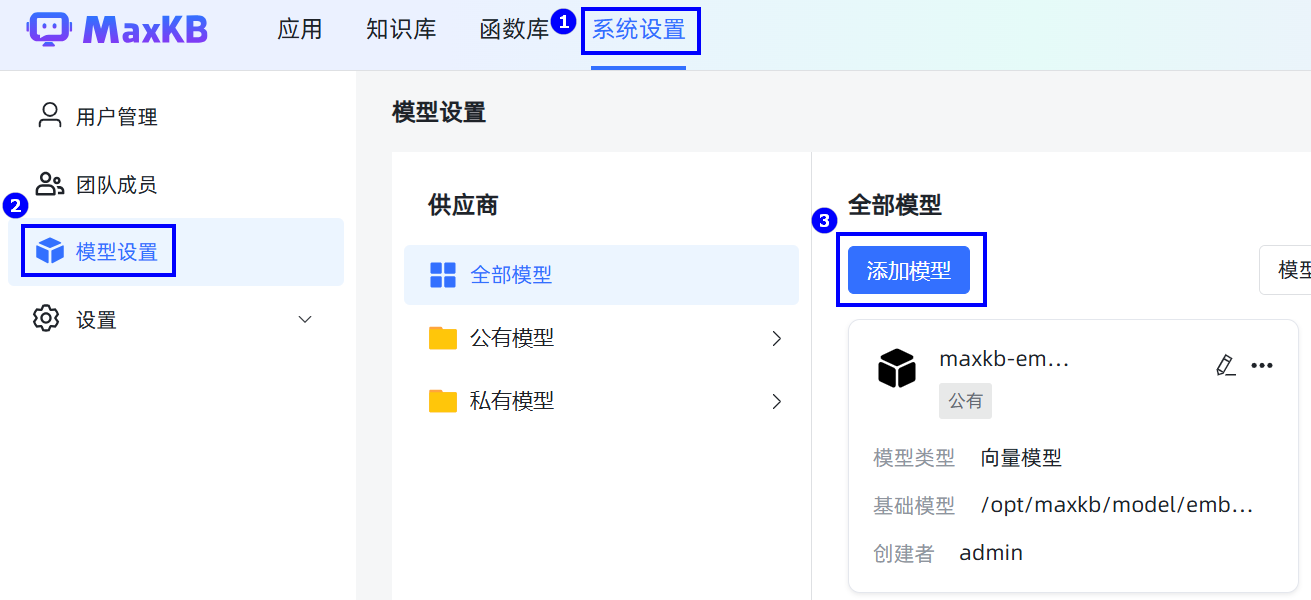The image size is (1311, 600).
Task: Switch to the 应用 tab
Action: pyautogui.click(x=300, y=30)
